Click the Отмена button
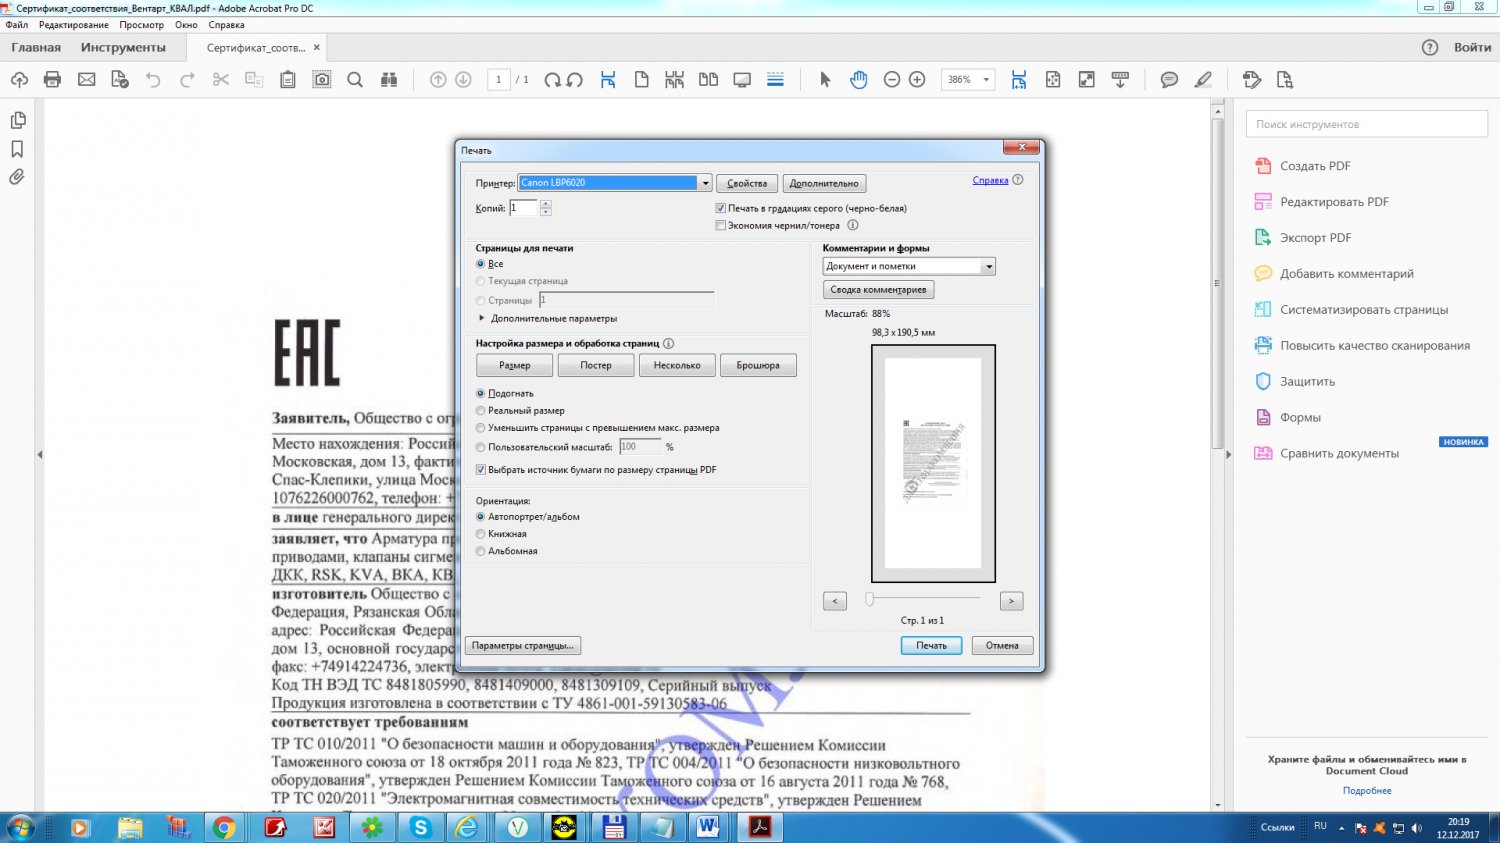 [1002, 646]
